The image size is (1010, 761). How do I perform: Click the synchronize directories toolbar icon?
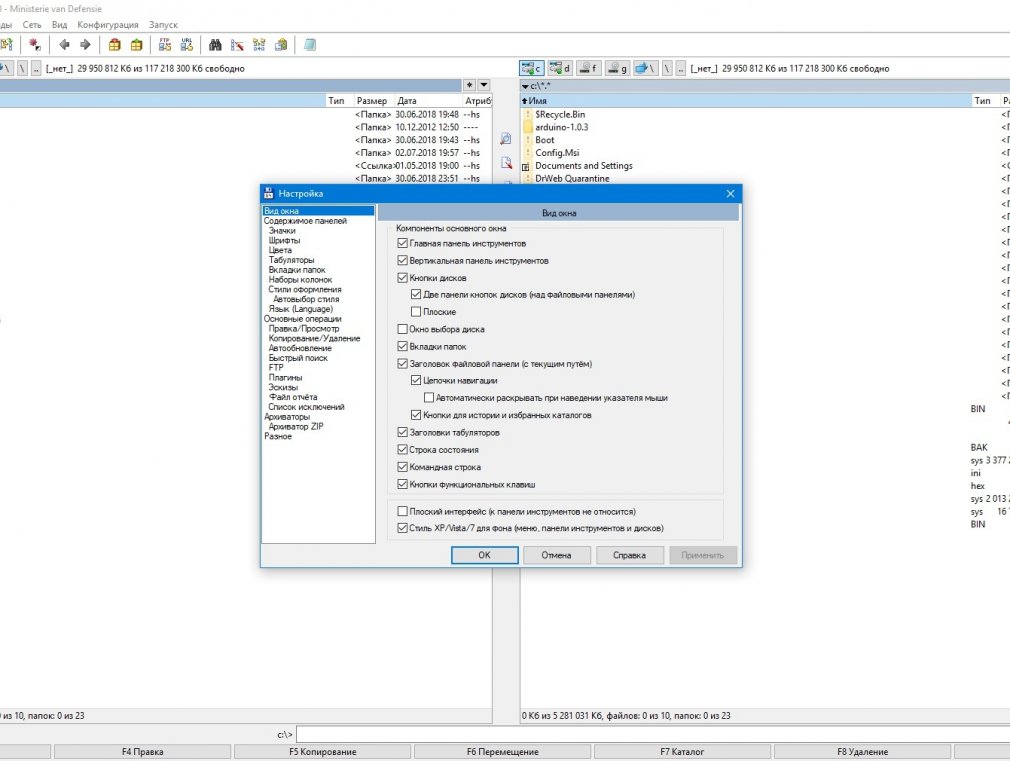pos(259,44)
